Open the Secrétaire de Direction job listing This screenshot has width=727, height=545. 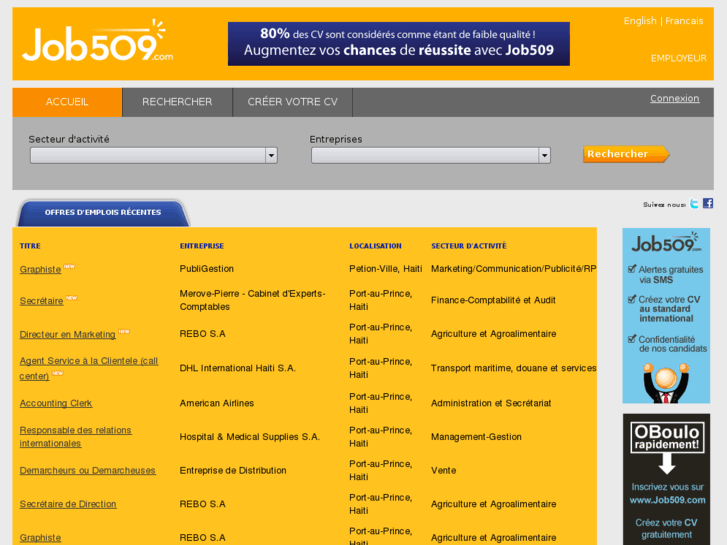click(68, 505)
